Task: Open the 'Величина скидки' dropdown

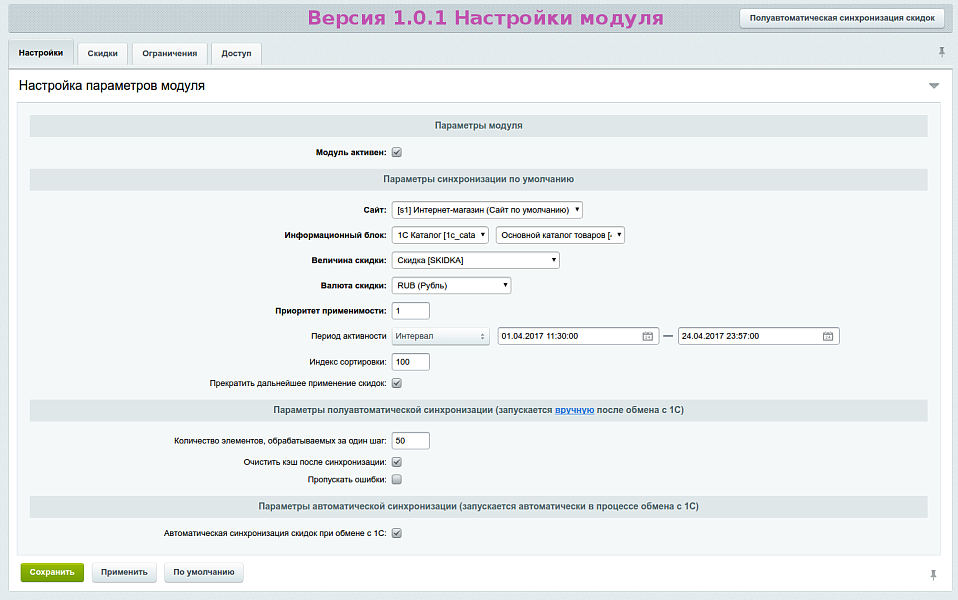Action: [x=475, y=259]
